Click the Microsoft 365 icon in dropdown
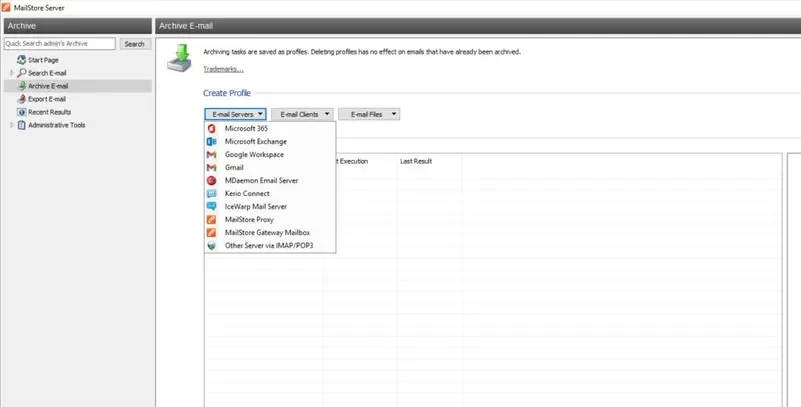Screen dimensions: 801x407 click(211, 129)
